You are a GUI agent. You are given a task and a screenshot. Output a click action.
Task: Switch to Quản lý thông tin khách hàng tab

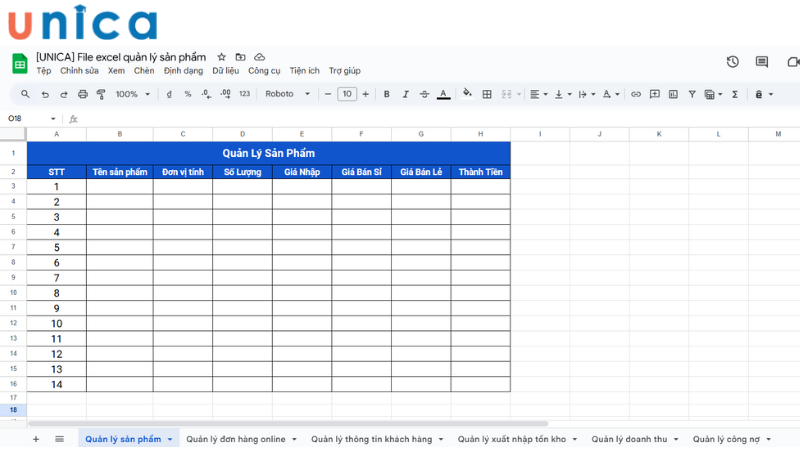pyautogui.click(x=371, y=439)
